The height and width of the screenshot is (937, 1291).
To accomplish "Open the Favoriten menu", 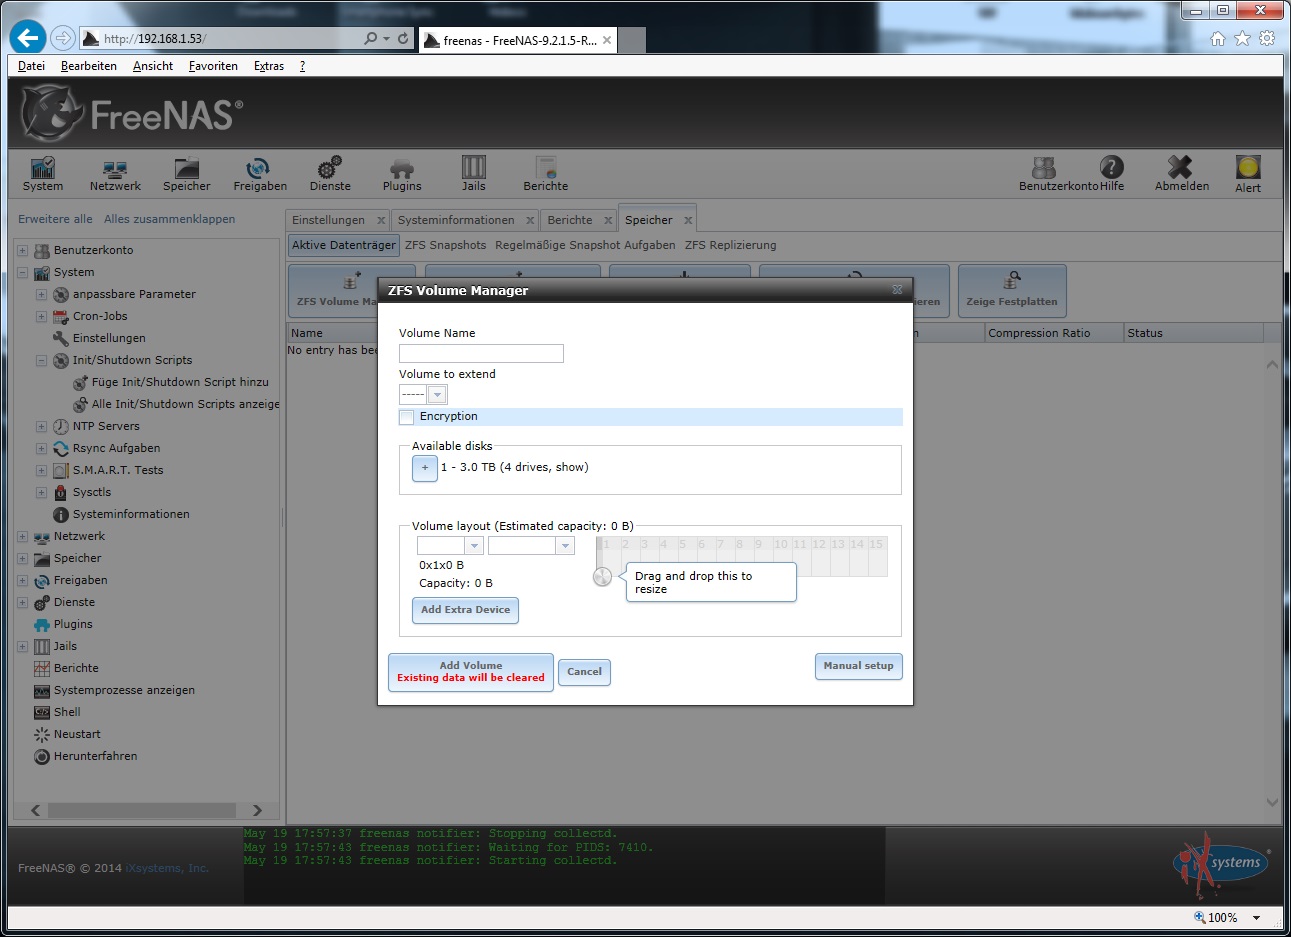I will coord(213,66).
